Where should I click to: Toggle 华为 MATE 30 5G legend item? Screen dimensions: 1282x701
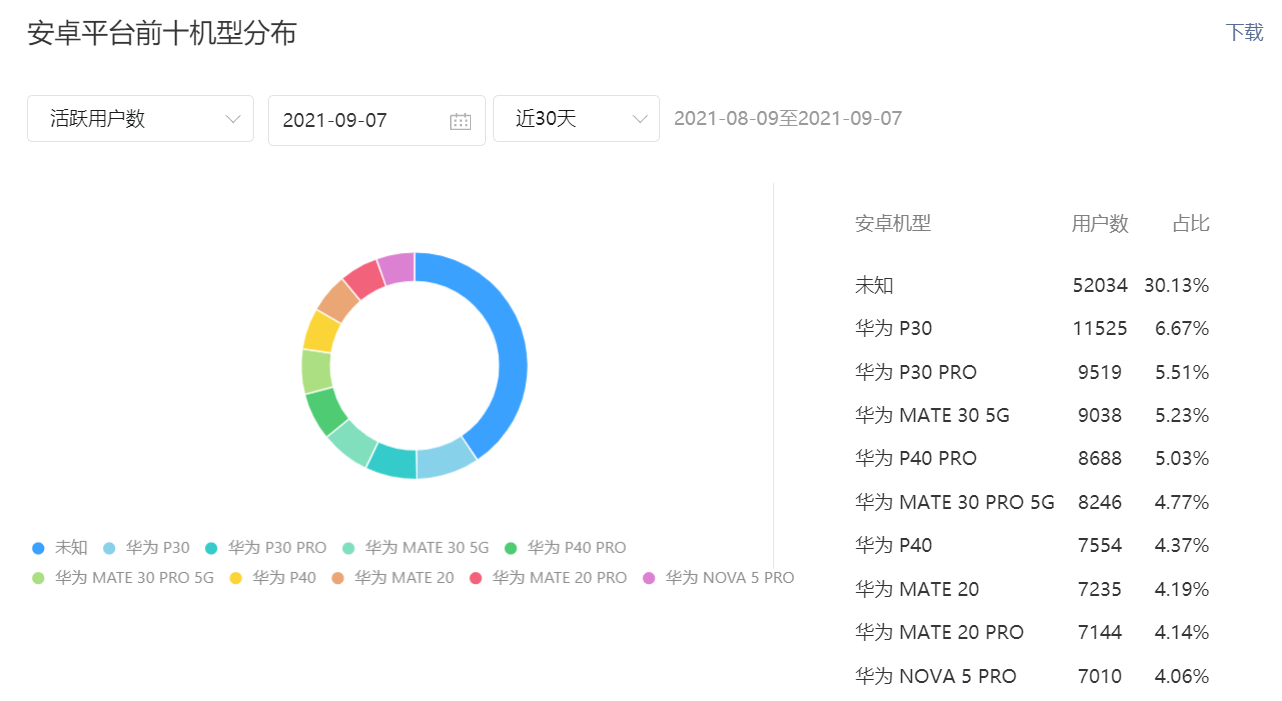415,548
